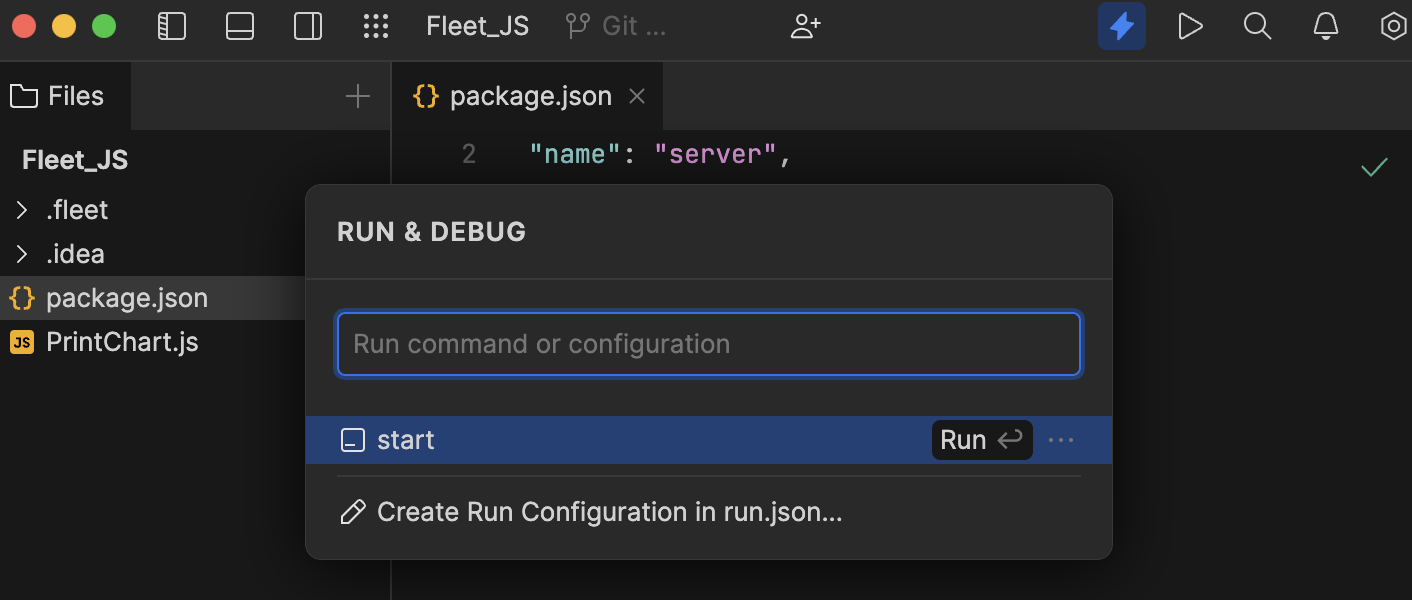Disable Smart Mode via the lightning icon

pyautogui.click(x=1121, y=26)
